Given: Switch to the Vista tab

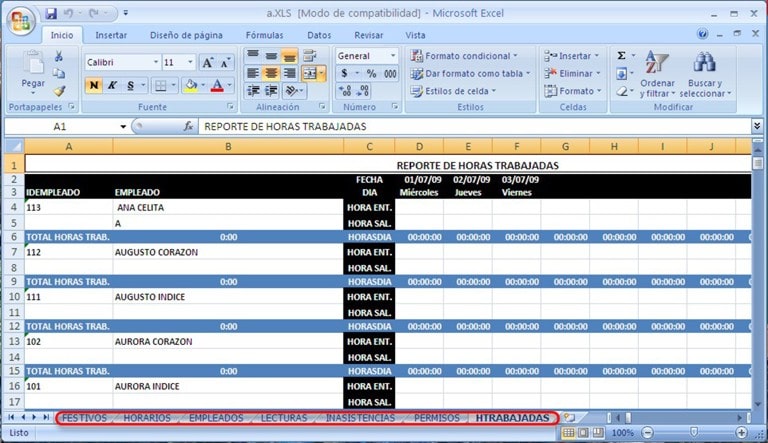Looking at the screenshot, I should pyautogui.click(x=415, y=35).
